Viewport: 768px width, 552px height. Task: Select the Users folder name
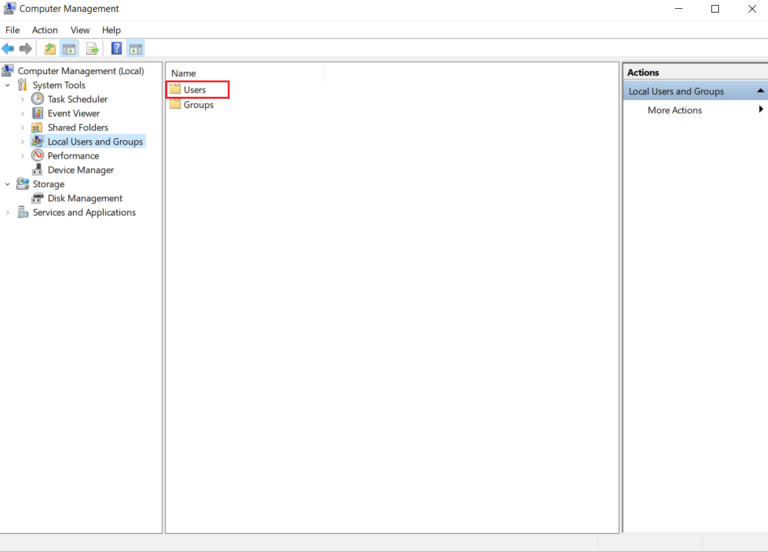point(194,90)
